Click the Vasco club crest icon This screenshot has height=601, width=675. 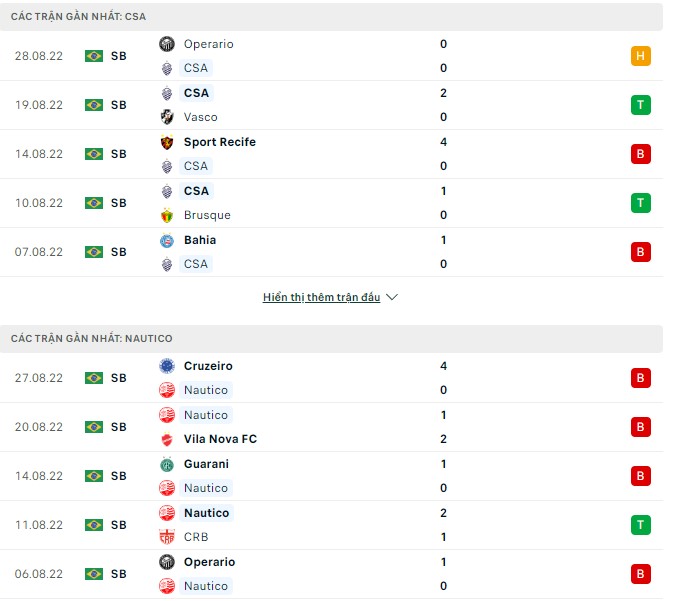click(x=167, y=117)
